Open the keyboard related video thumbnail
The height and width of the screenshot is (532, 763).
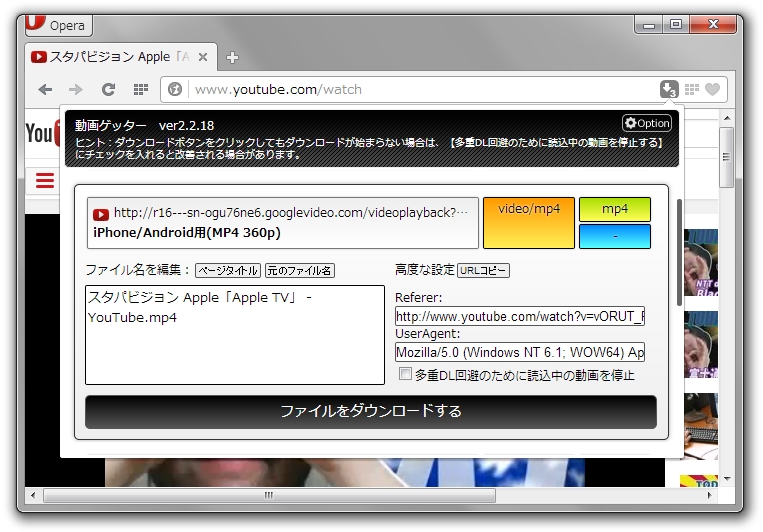[x=701, y=426]
